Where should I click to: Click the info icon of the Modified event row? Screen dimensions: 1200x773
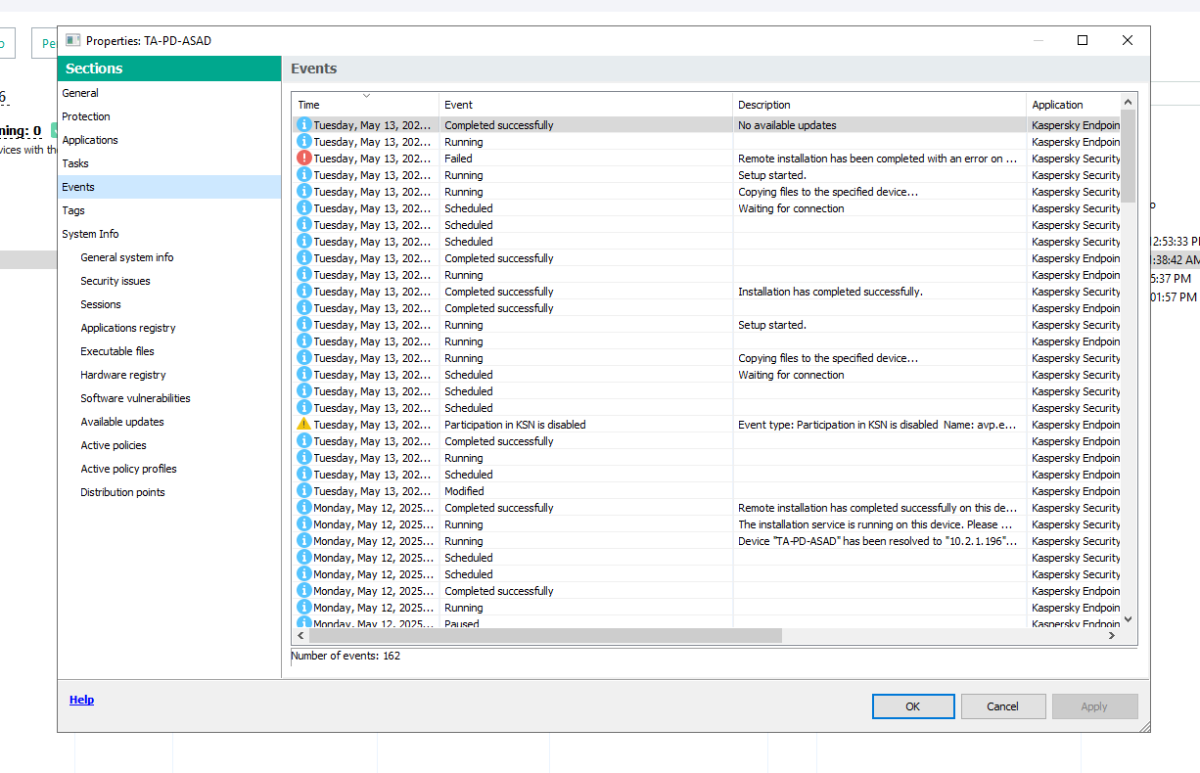click(x=304, y=491)
